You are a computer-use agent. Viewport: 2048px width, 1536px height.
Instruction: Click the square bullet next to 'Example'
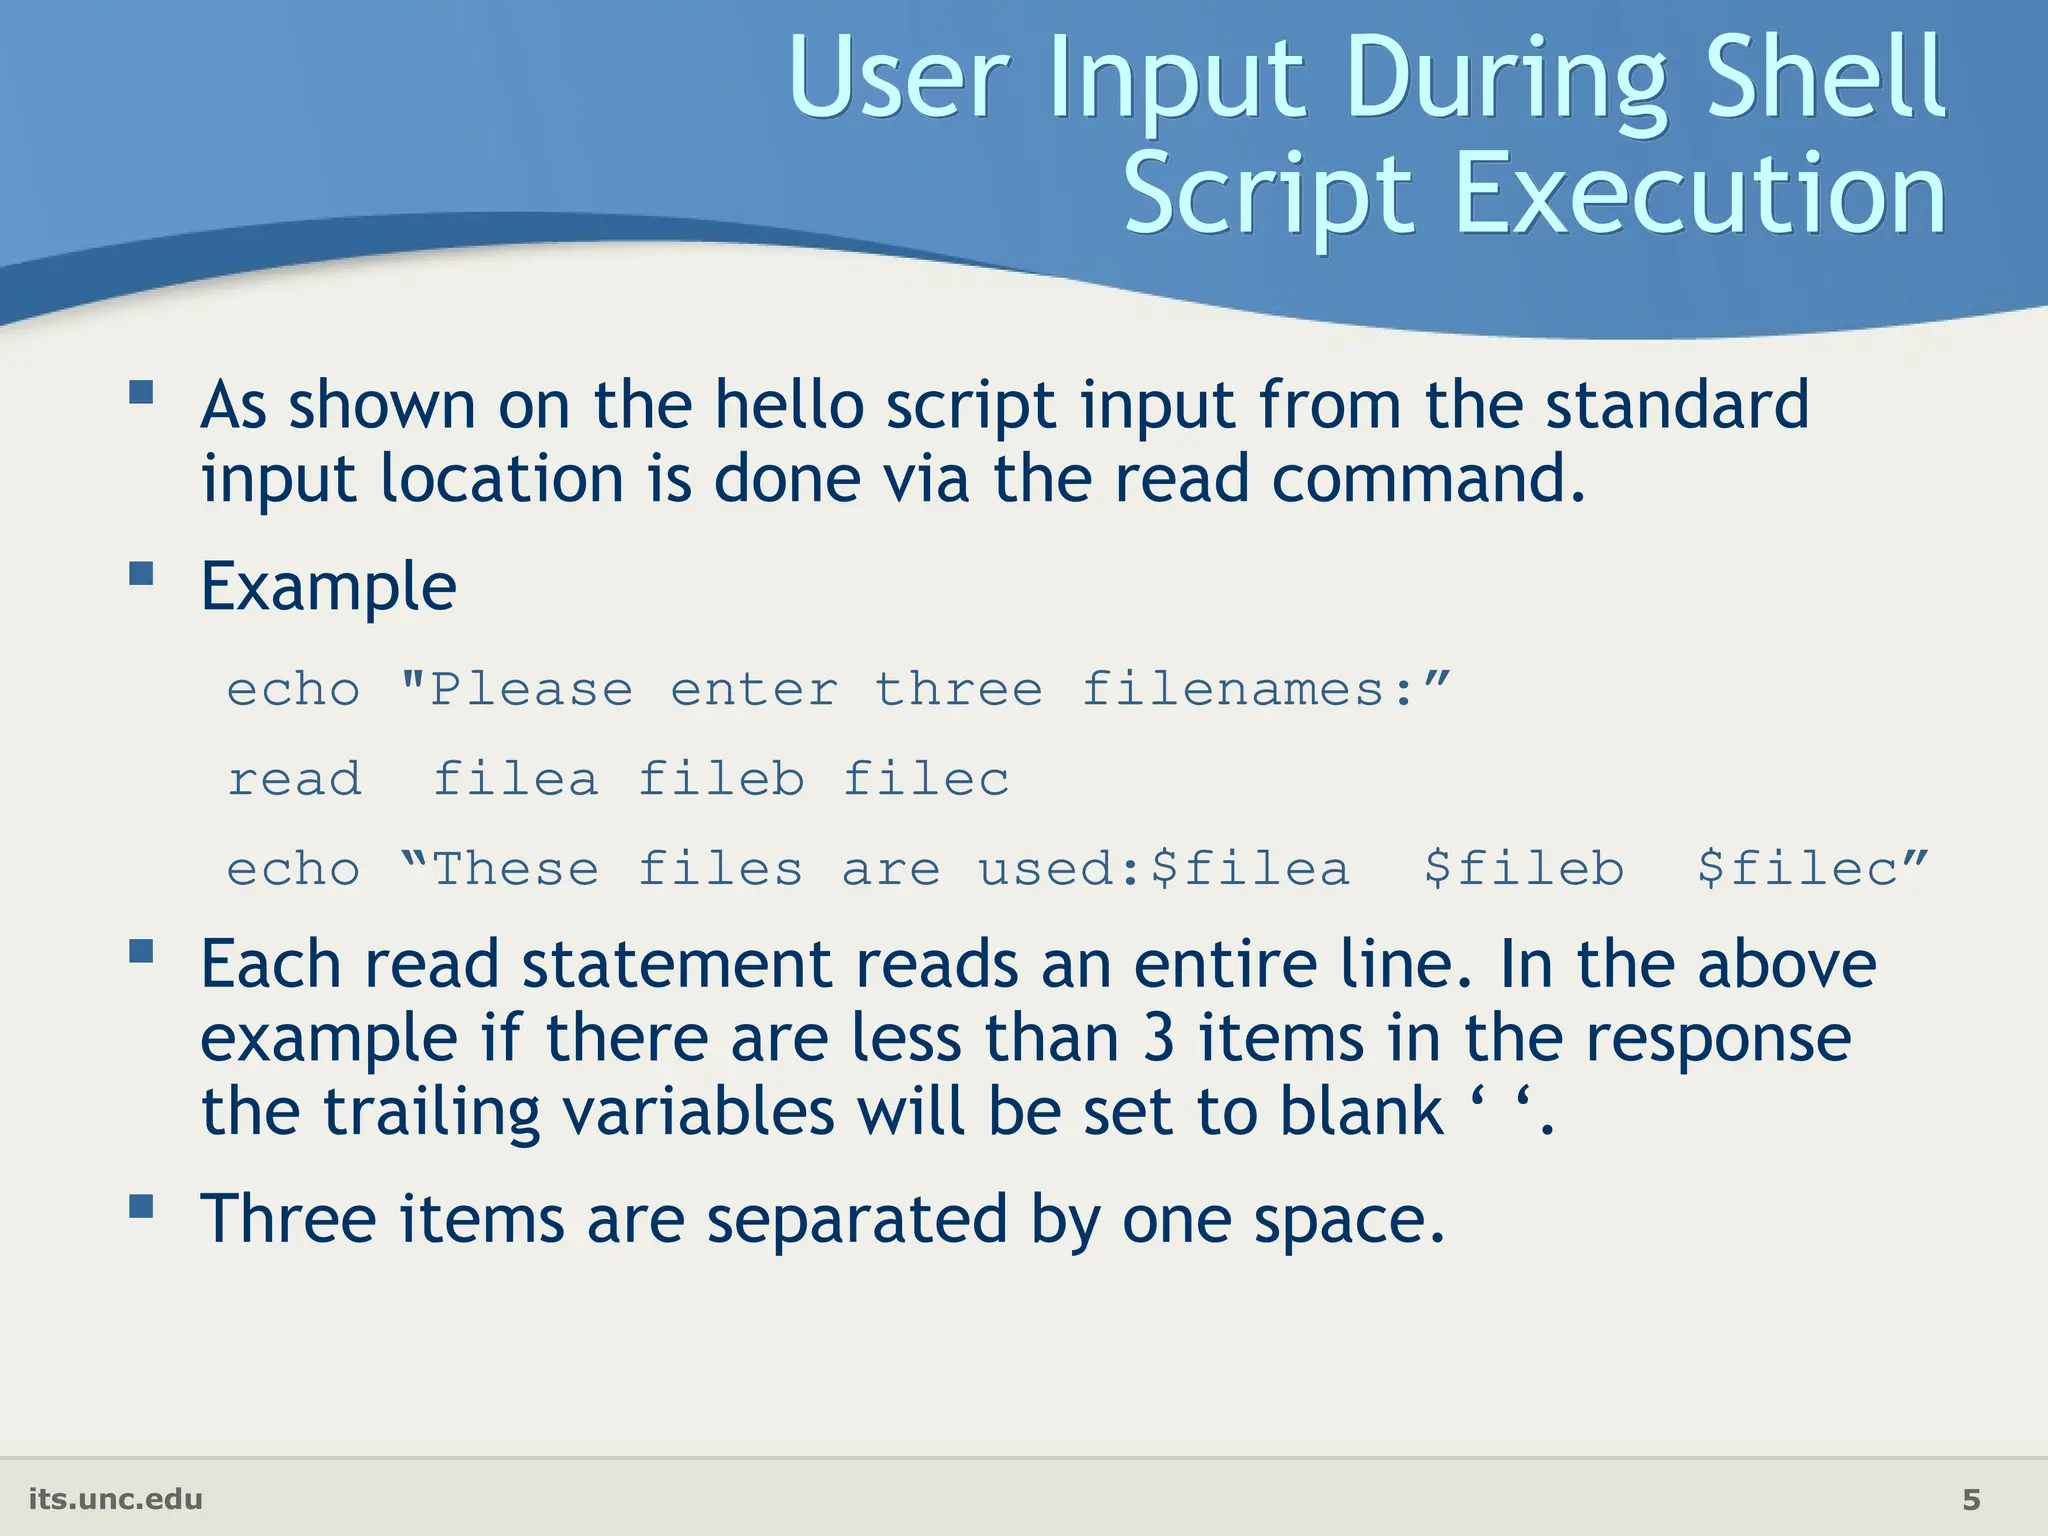point(141,572)
